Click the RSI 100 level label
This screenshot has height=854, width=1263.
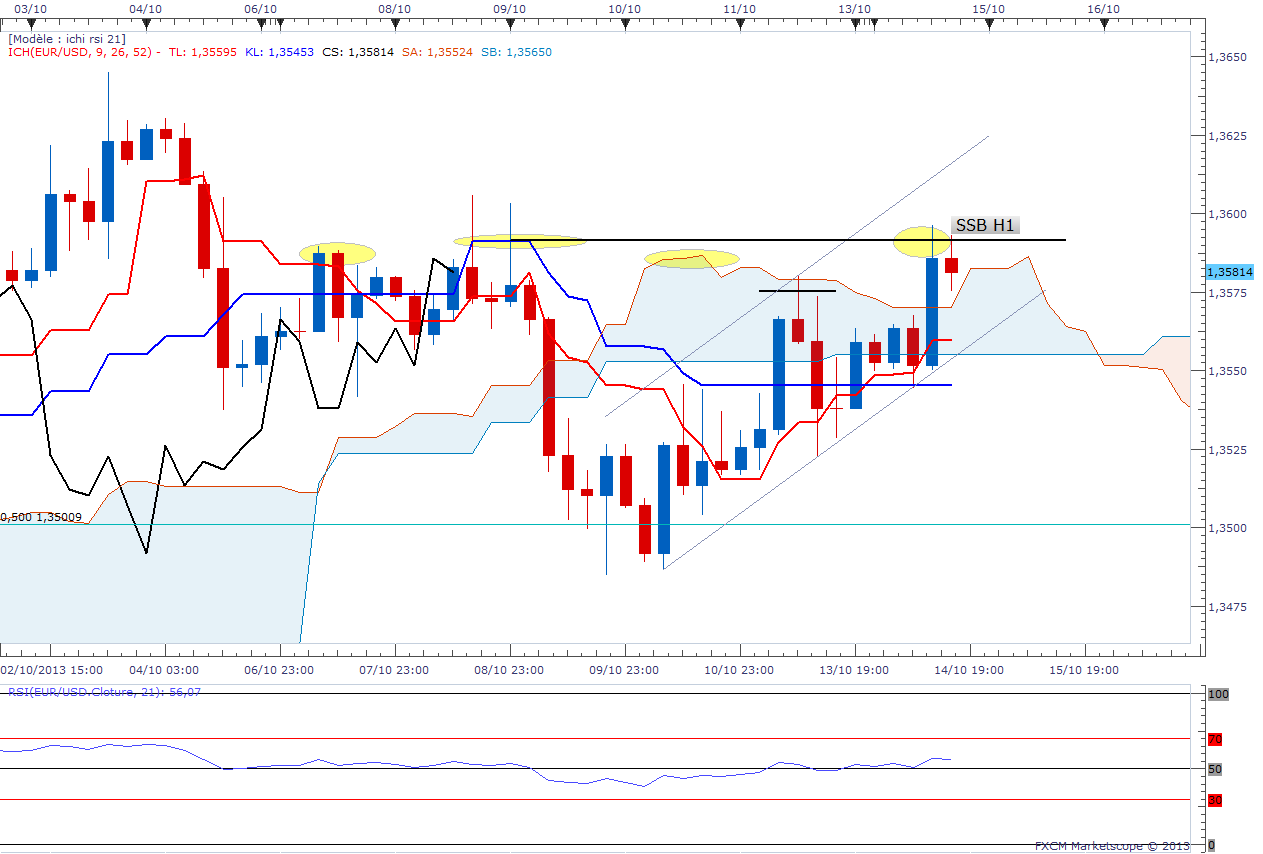(1218, 694)
